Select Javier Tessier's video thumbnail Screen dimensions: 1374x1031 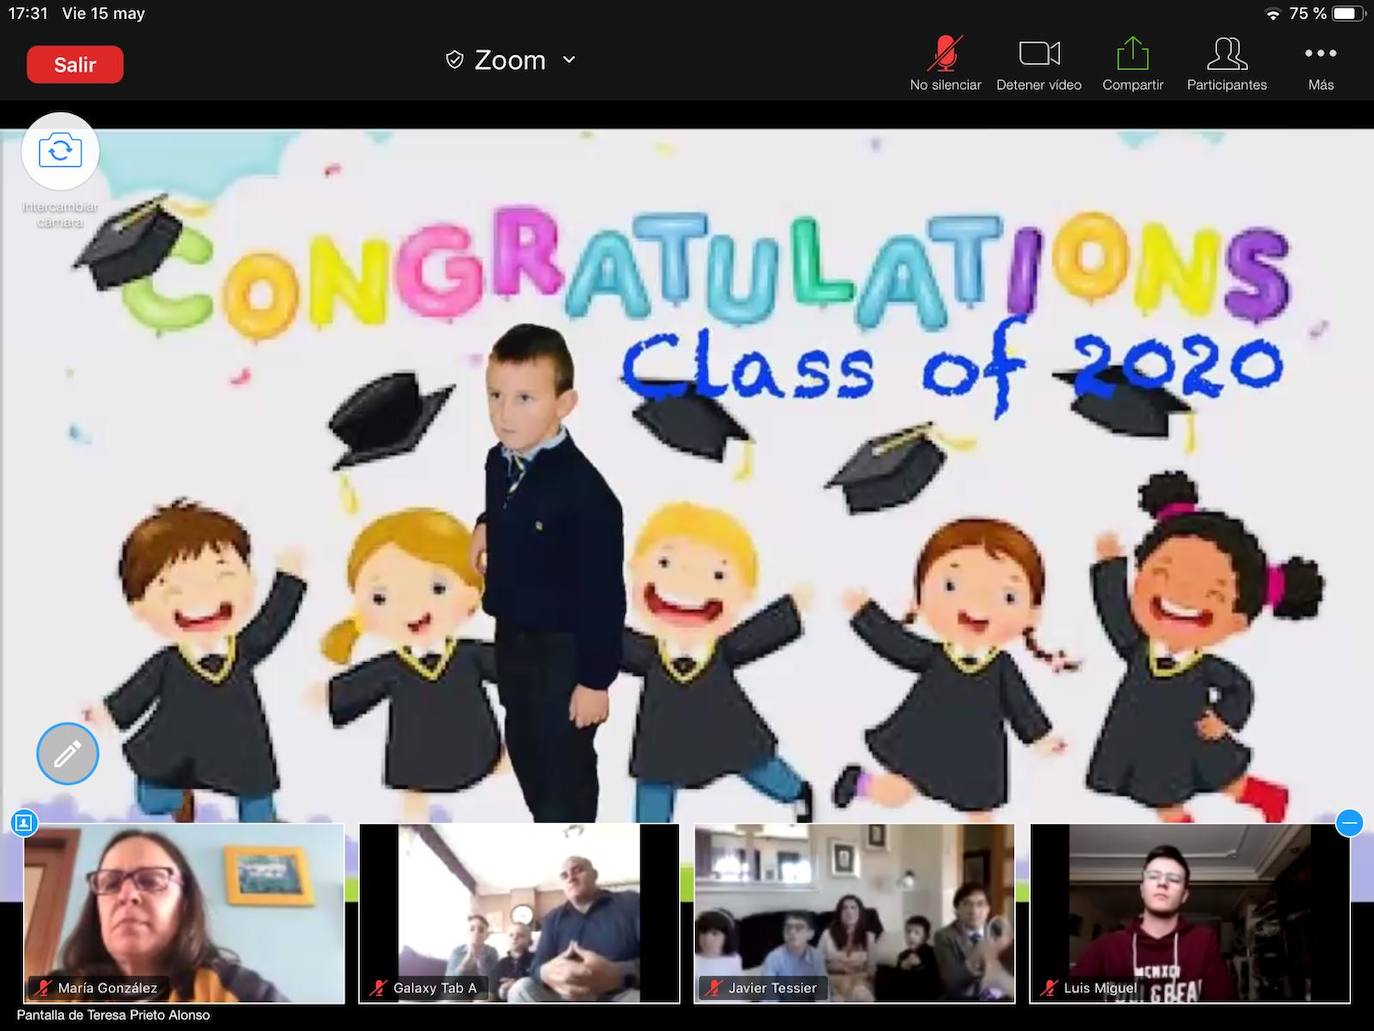(853, 910)
